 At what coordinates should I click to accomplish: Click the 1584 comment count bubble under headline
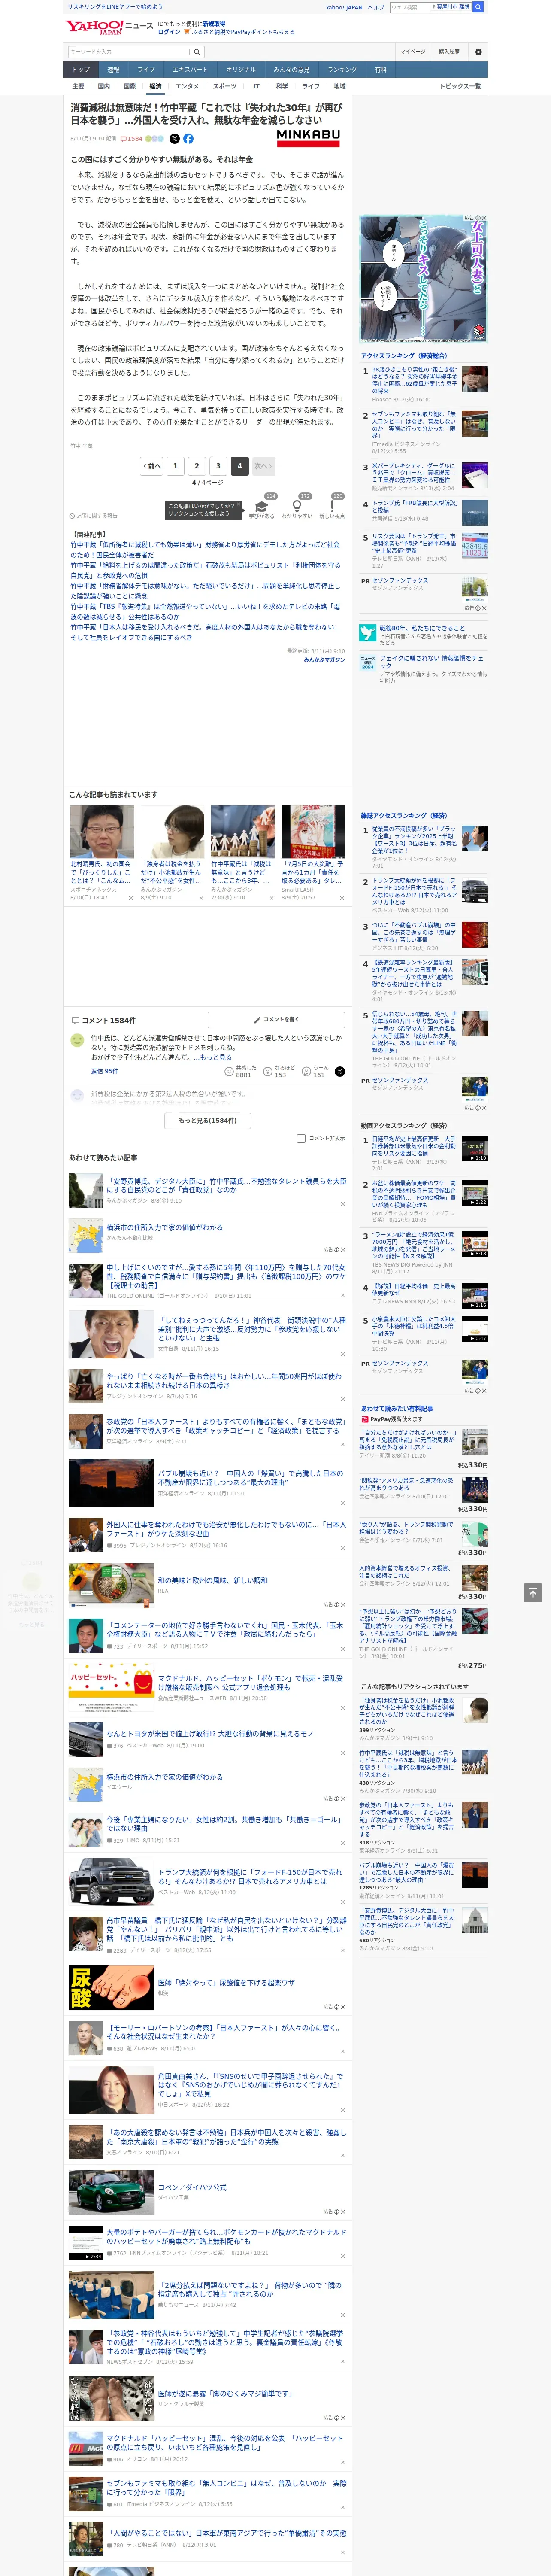point(132,139)
